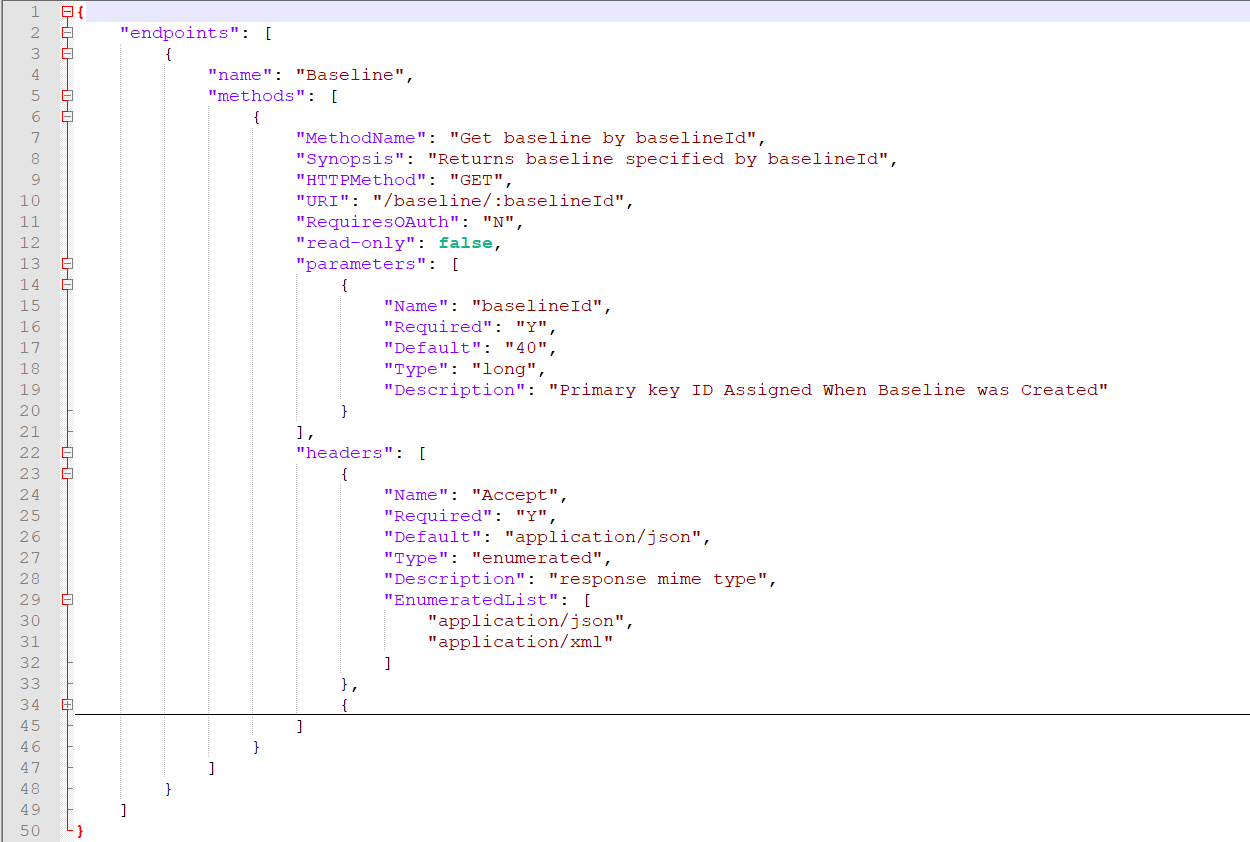Click the "Primary key ID Assigned" description string
Viewport: 1250px width, 842px height.
828,390
